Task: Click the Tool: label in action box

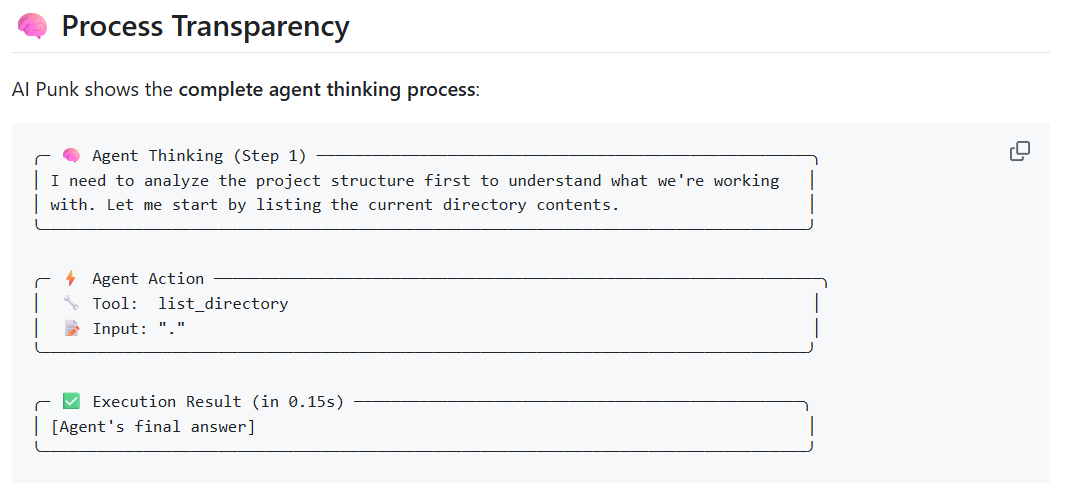Action: tap(116, 304)
